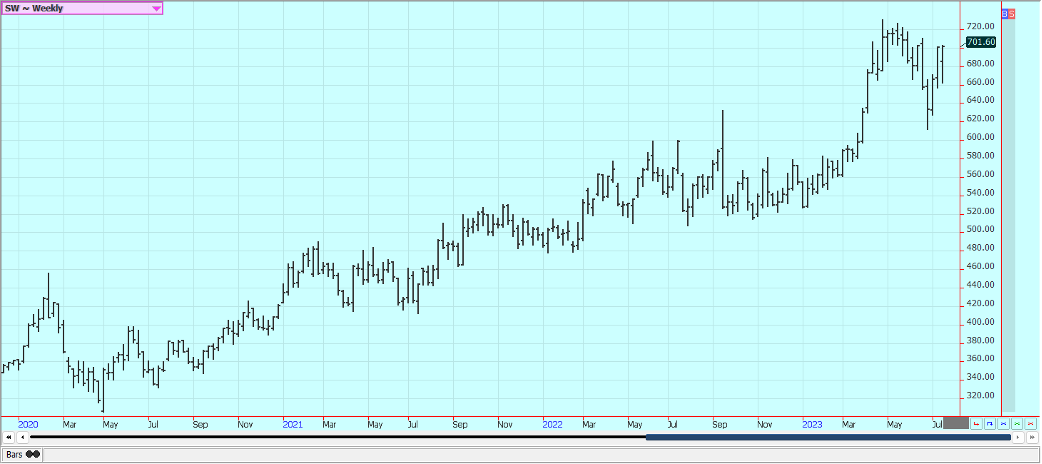
Task: Click the 2021 year label on time axis
Action: tap(292, 423)
